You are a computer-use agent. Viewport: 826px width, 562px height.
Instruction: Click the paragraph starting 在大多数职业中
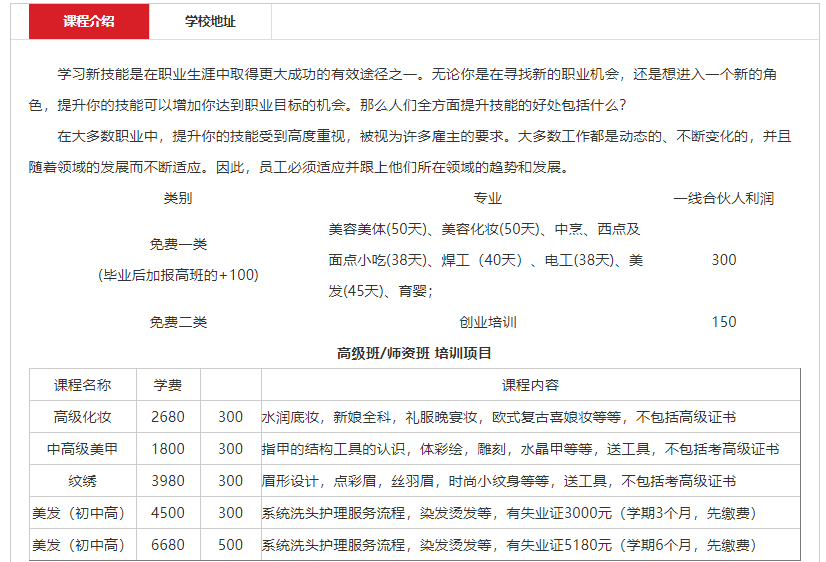410,152
